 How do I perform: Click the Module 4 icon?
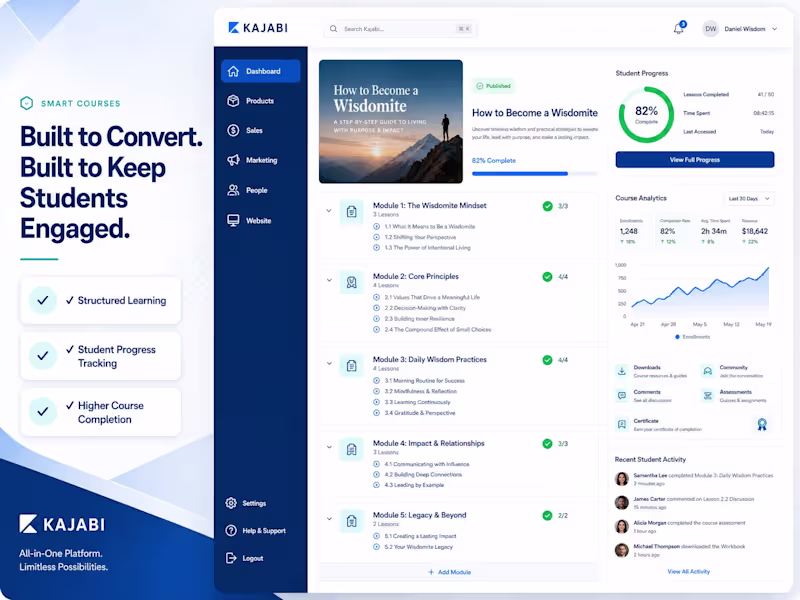tap(352, 449)
